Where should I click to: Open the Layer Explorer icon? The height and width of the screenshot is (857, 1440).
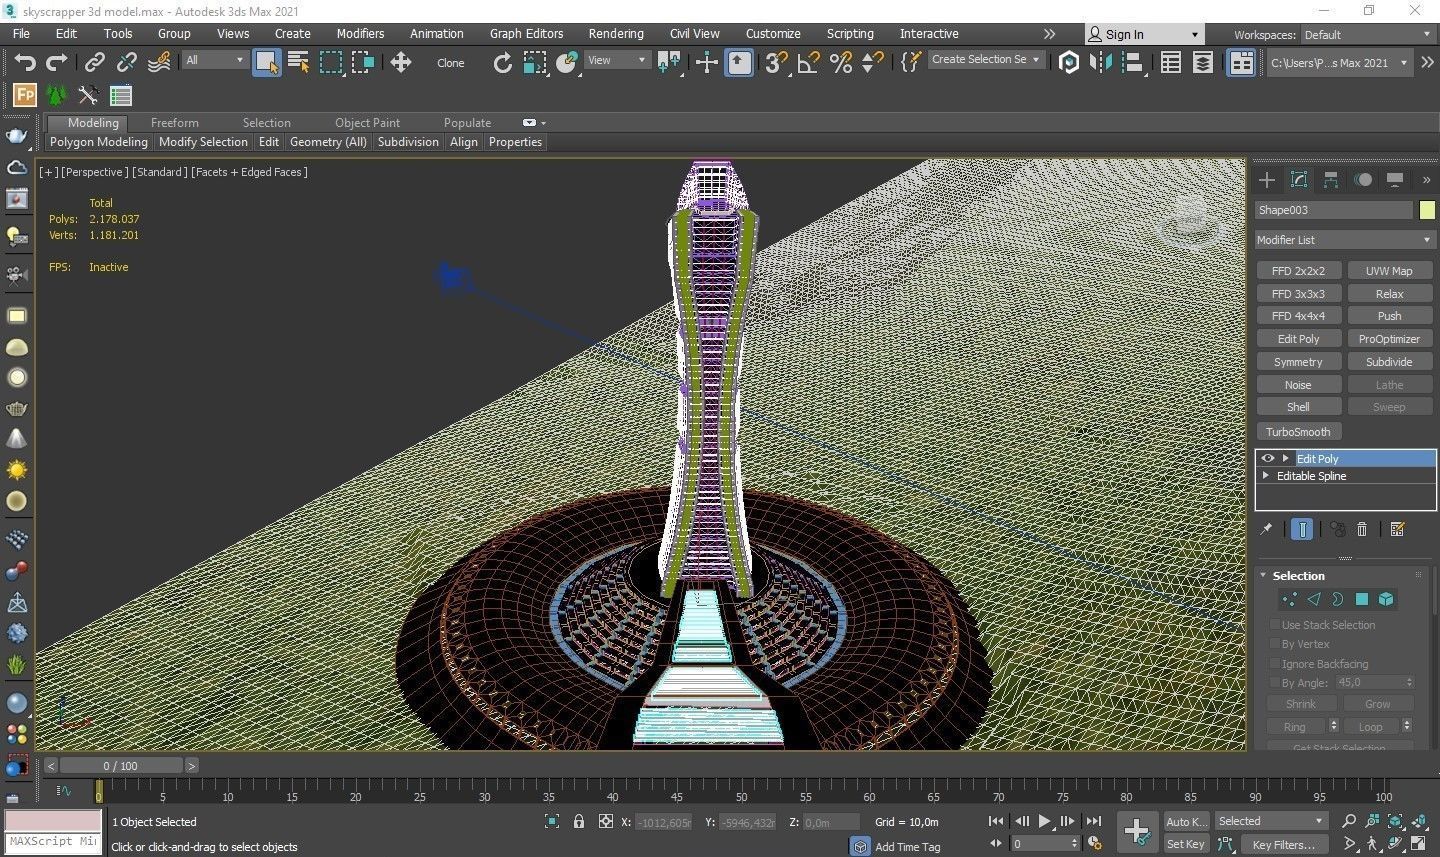point(1202,63)
